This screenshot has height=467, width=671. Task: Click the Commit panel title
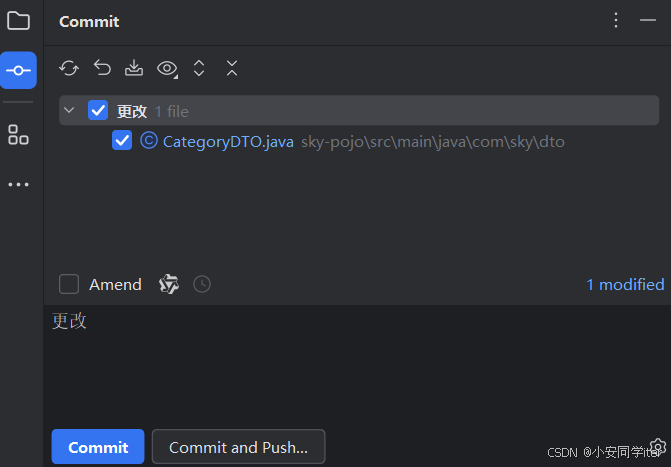[89, 21]
